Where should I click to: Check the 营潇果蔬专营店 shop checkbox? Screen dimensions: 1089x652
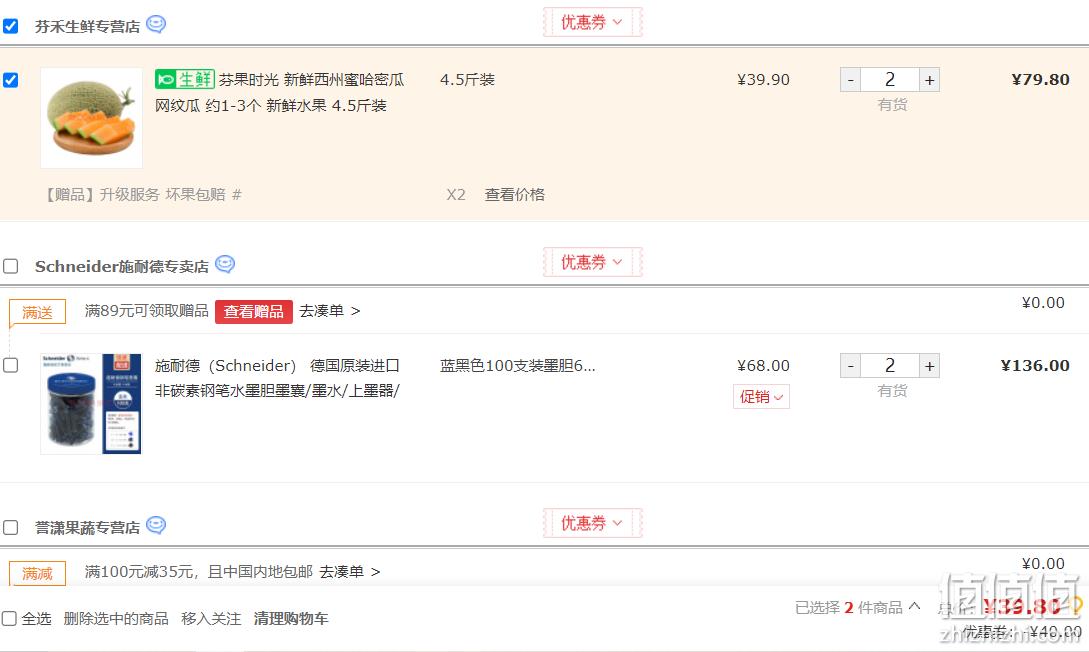click(10, 528)
